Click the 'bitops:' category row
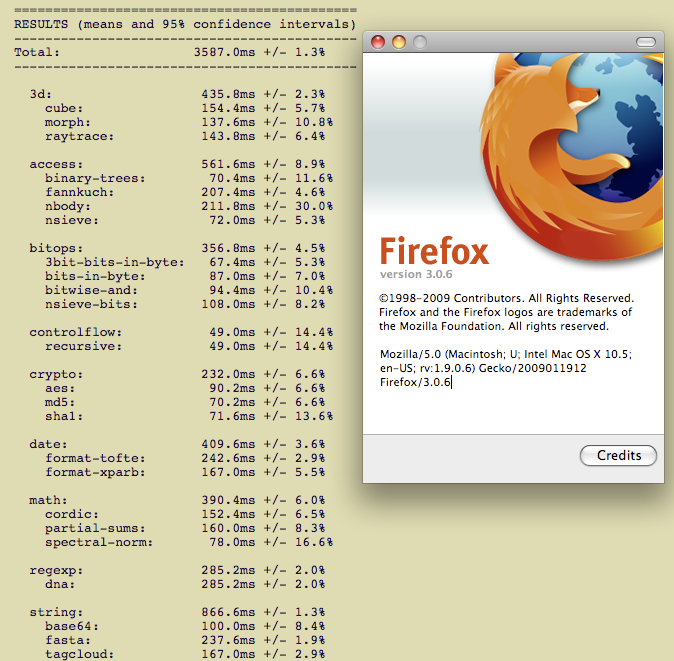 tap(177, 248)
